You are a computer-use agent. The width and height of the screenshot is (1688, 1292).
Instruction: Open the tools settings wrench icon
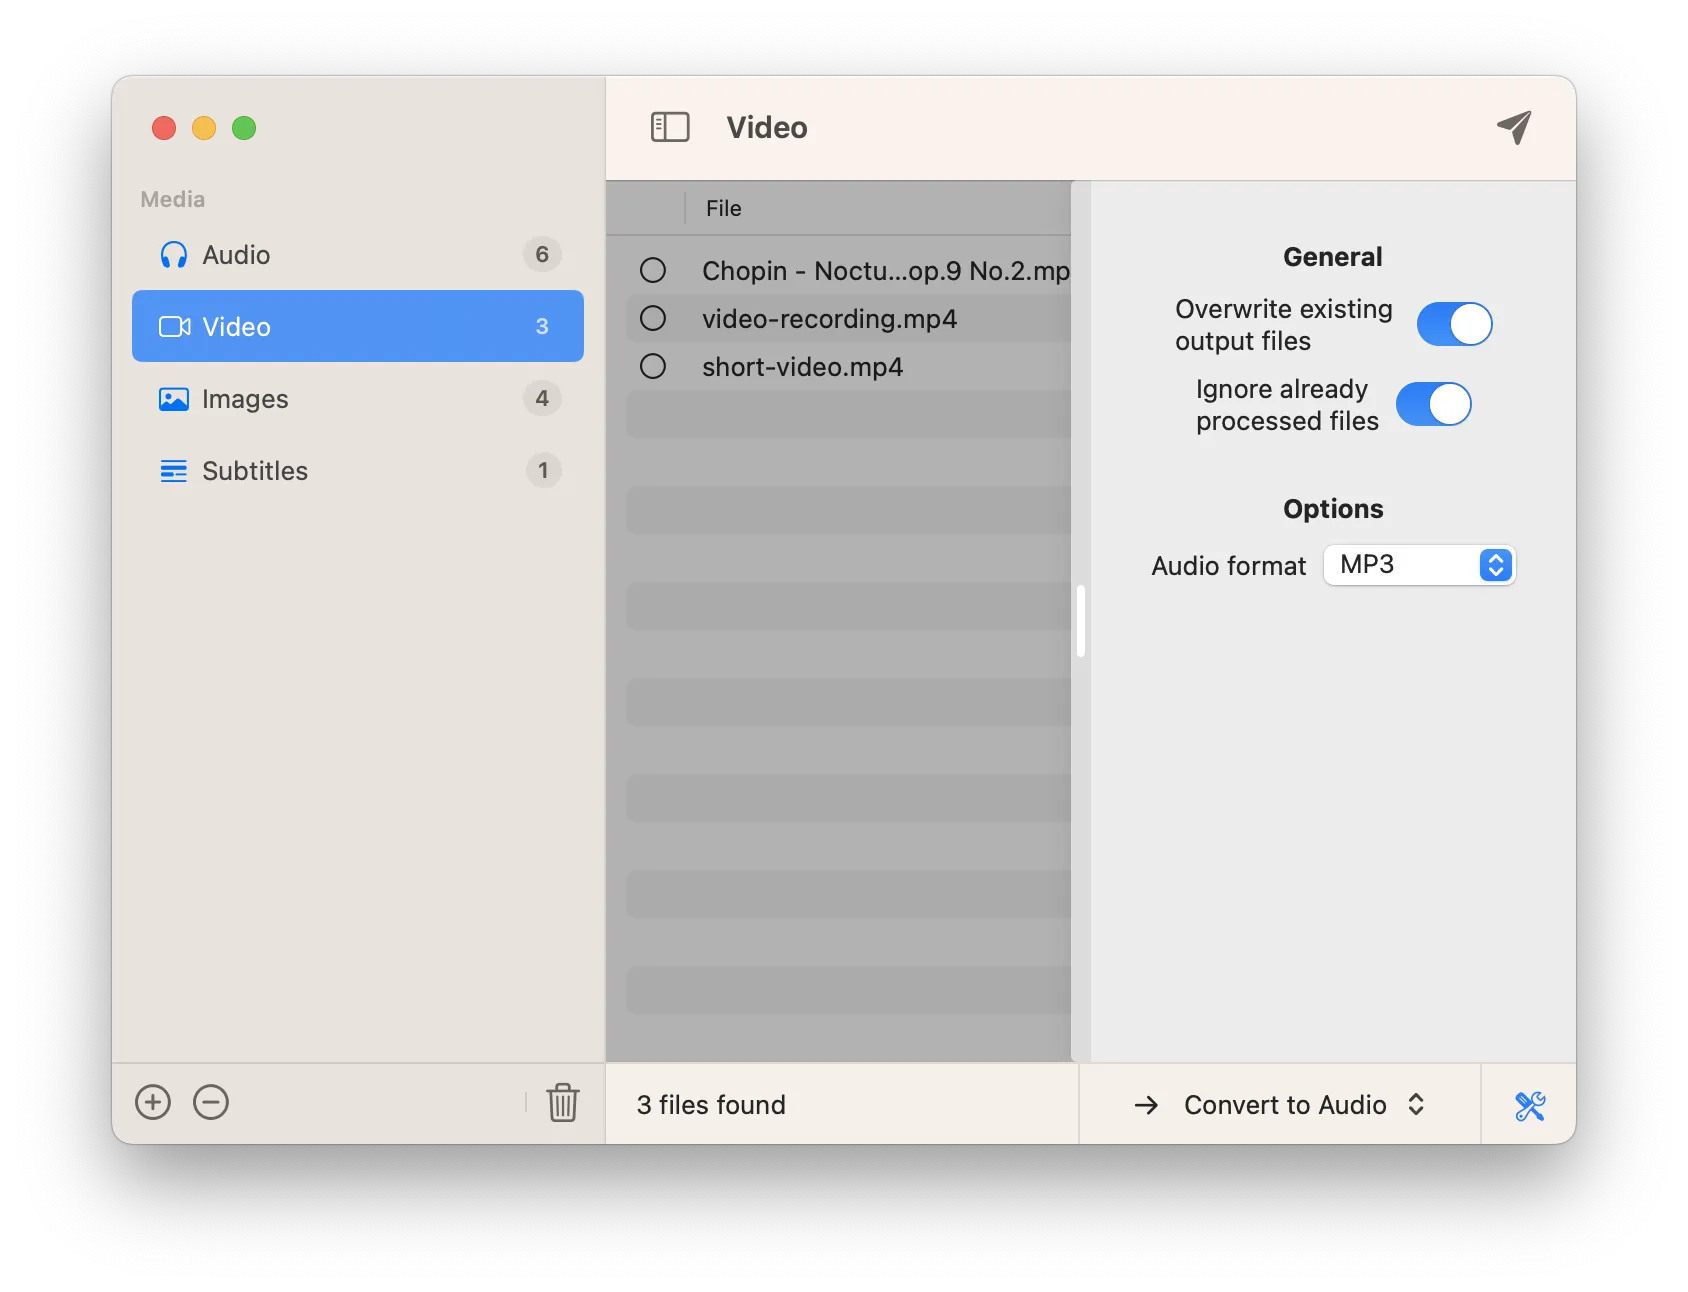(x=1529, y=1105)
